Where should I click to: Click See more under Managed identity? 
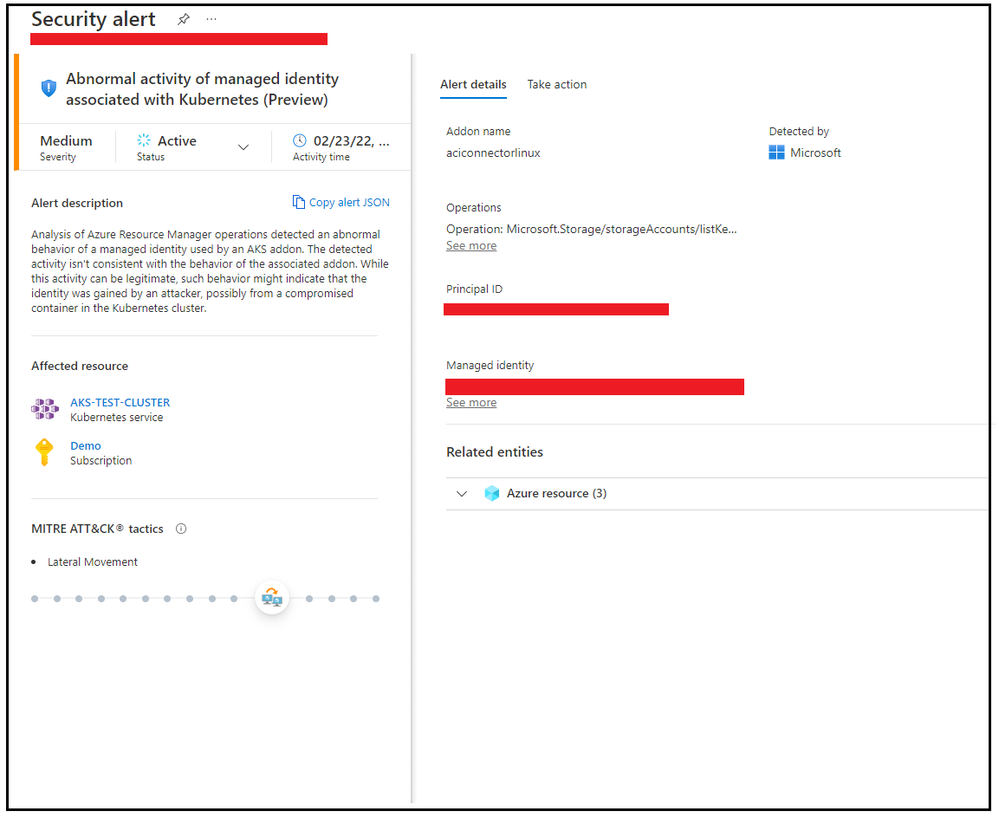point(471,403)
